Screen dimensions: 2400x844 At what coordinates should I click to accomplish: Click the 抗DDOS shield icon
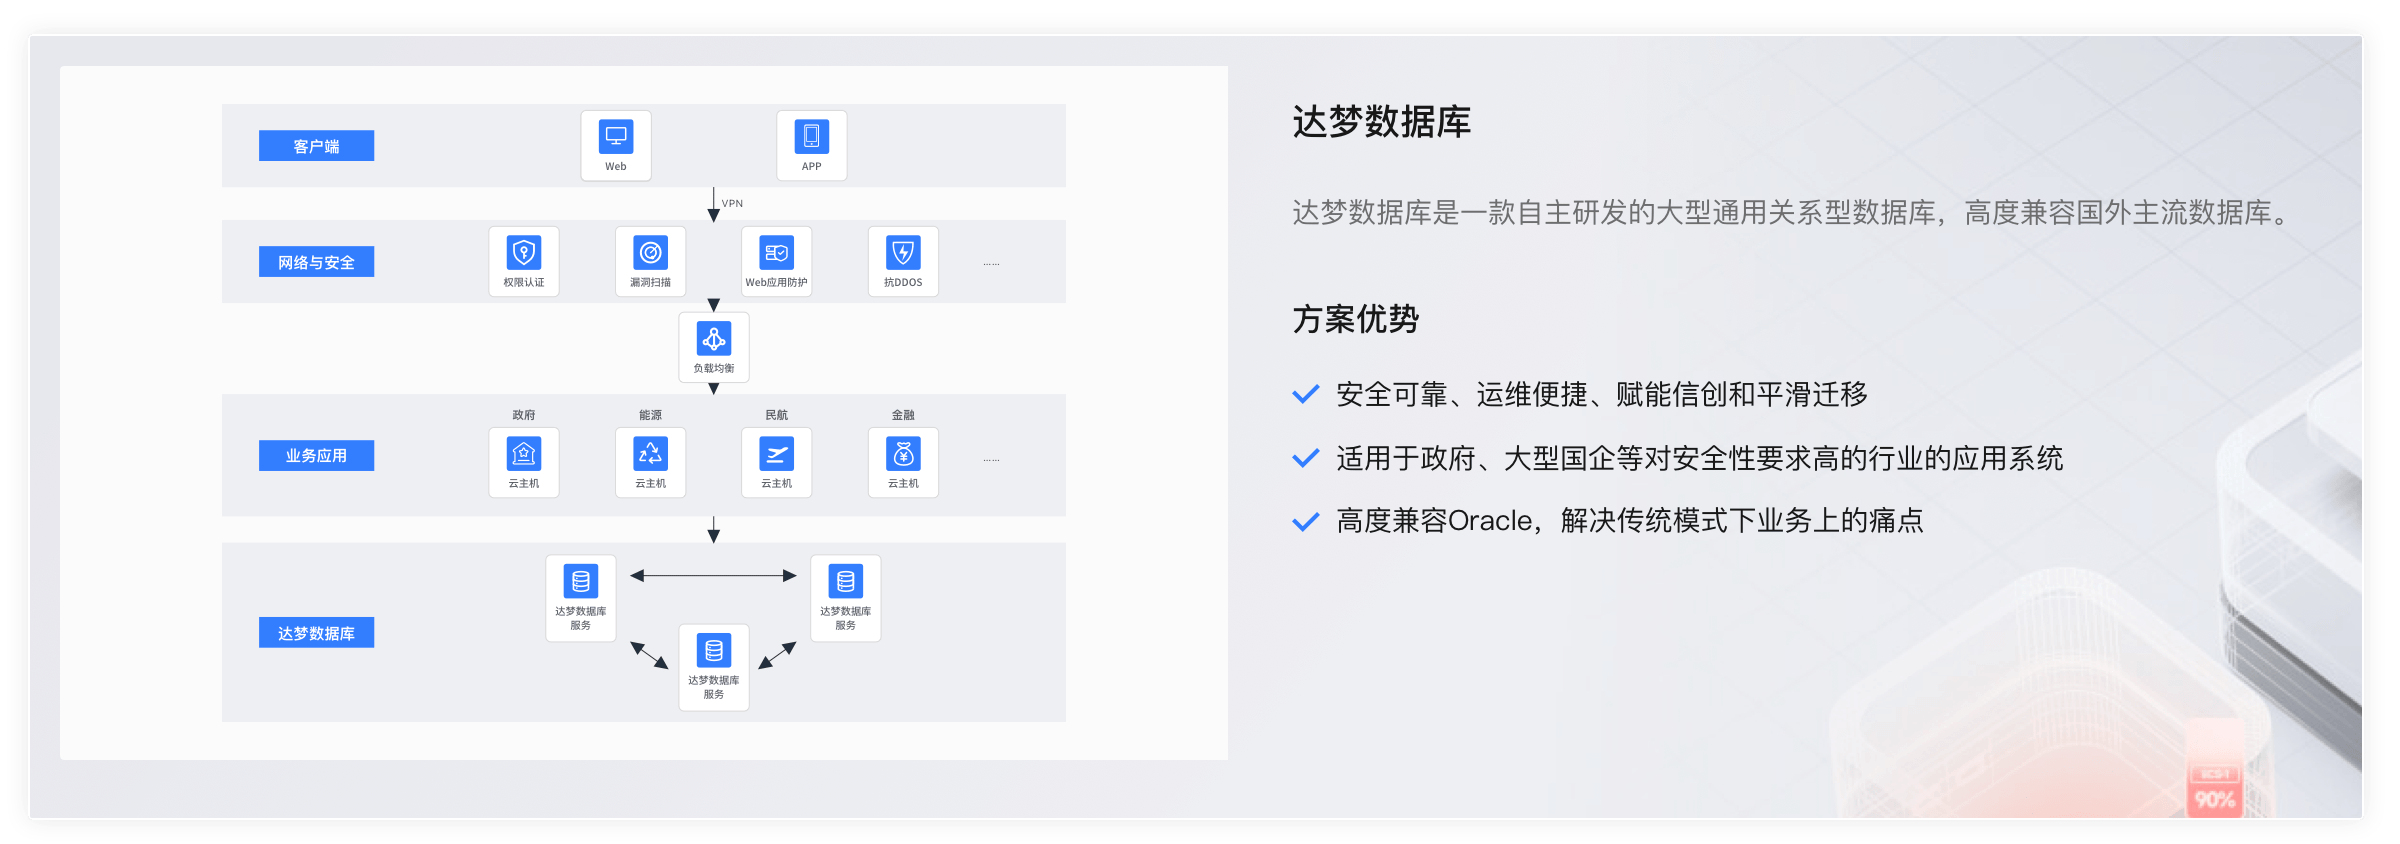903,252
